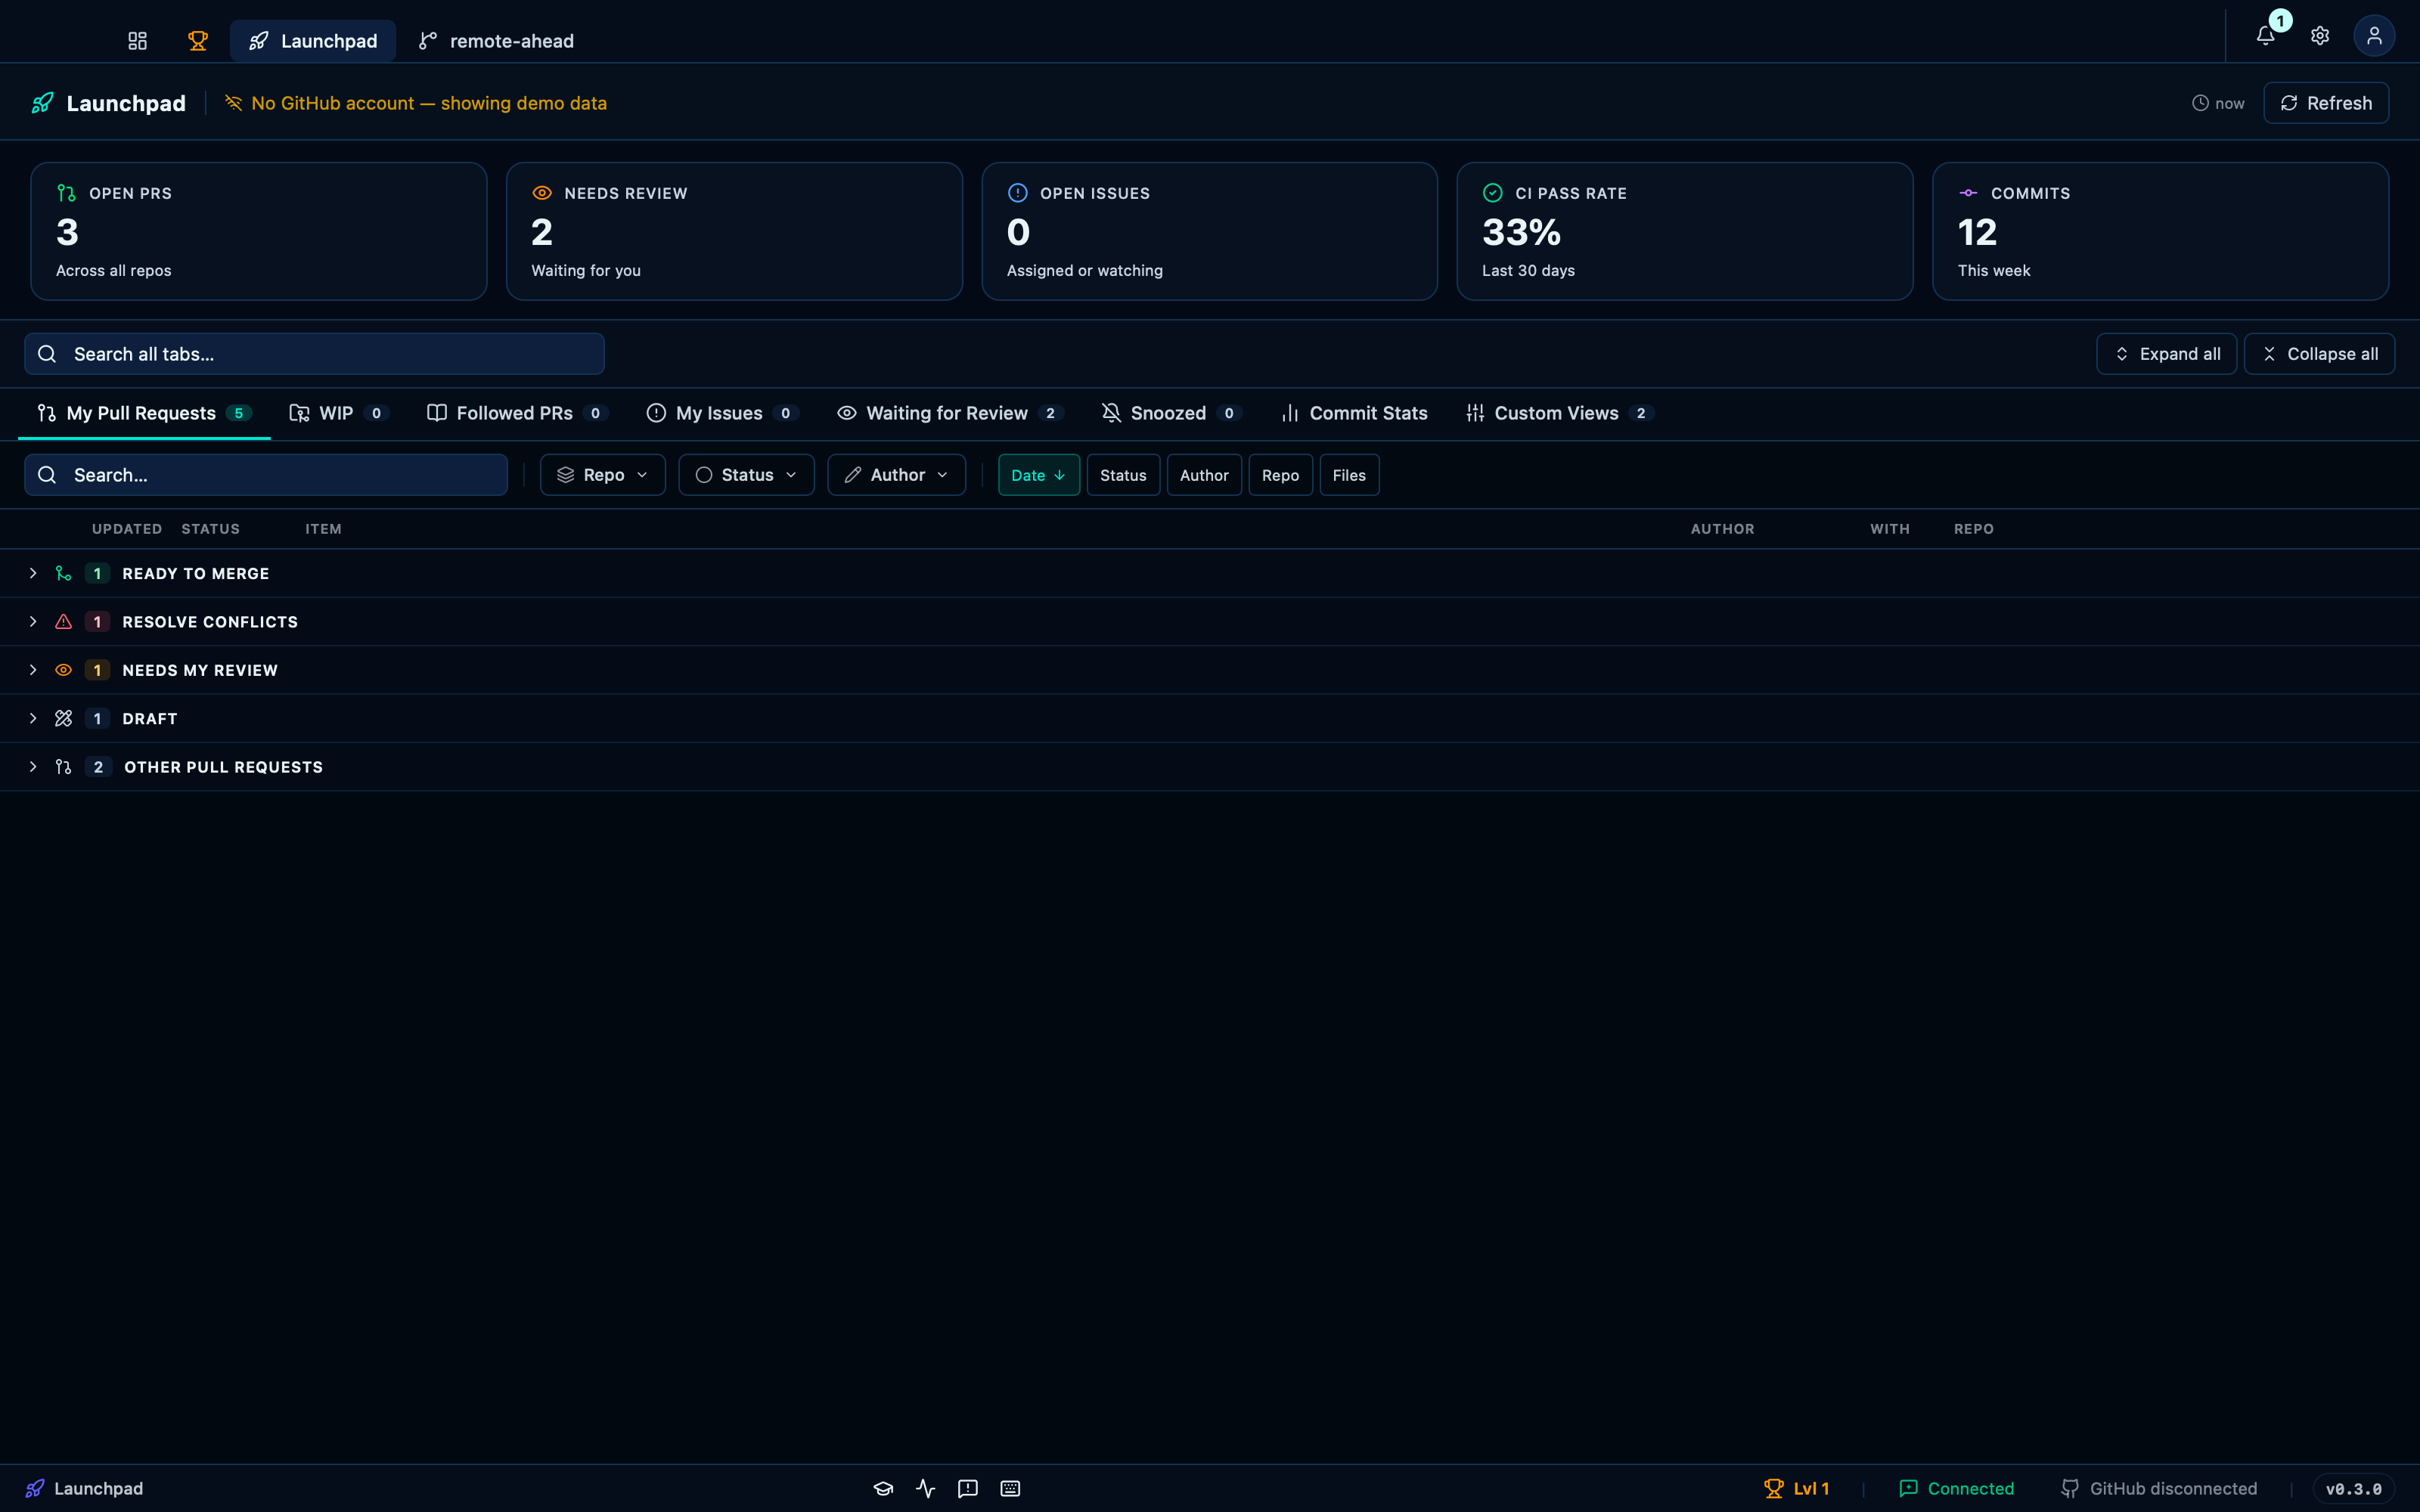
Task: Click the Open Issues stat card
Action: click(1209, 231)
